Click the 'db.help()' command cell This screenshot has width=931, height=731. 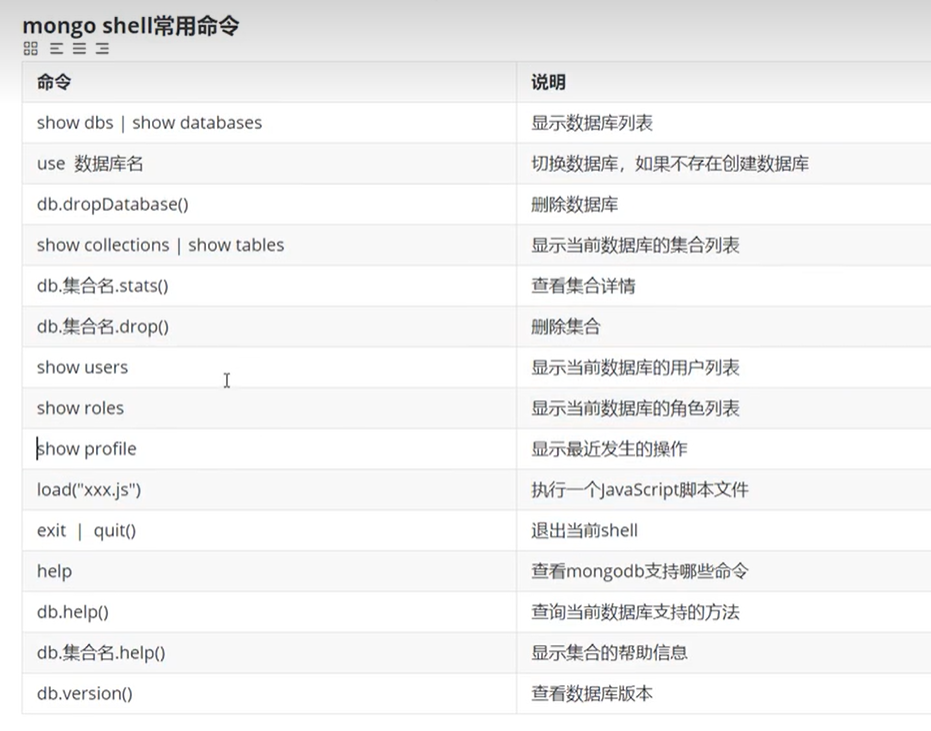point(269,612)
